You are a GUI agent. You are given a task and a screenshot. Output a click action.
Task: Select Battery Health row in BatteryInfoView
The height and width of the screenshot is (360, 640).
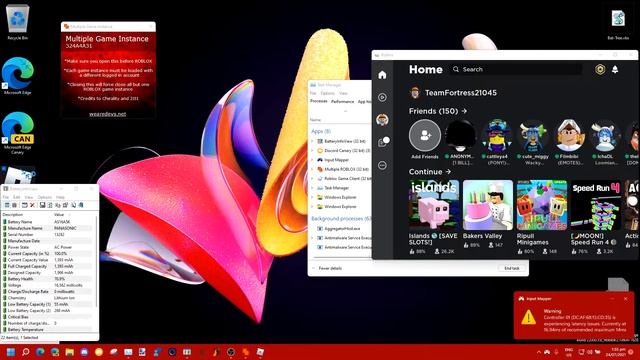coord(48,279)
